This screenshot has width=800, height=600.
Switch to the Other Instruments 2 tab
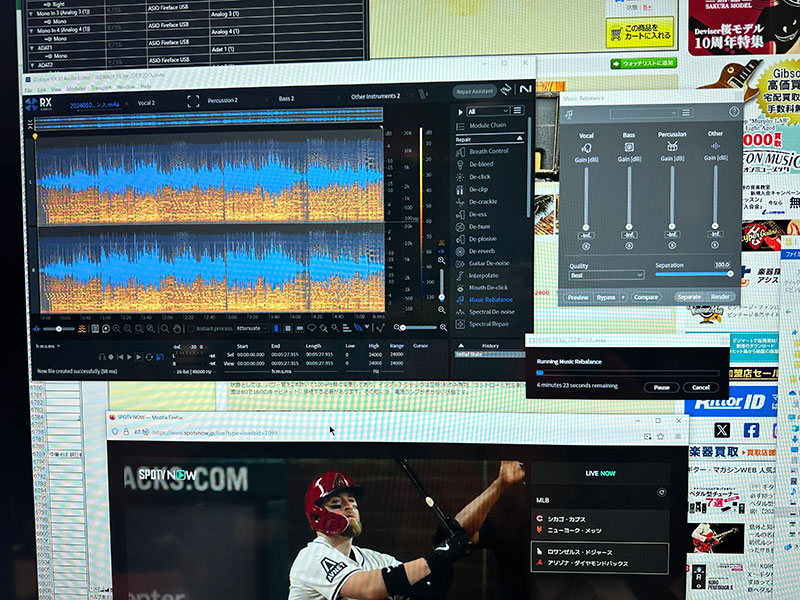pyautogui.click(x=375, y=96)
